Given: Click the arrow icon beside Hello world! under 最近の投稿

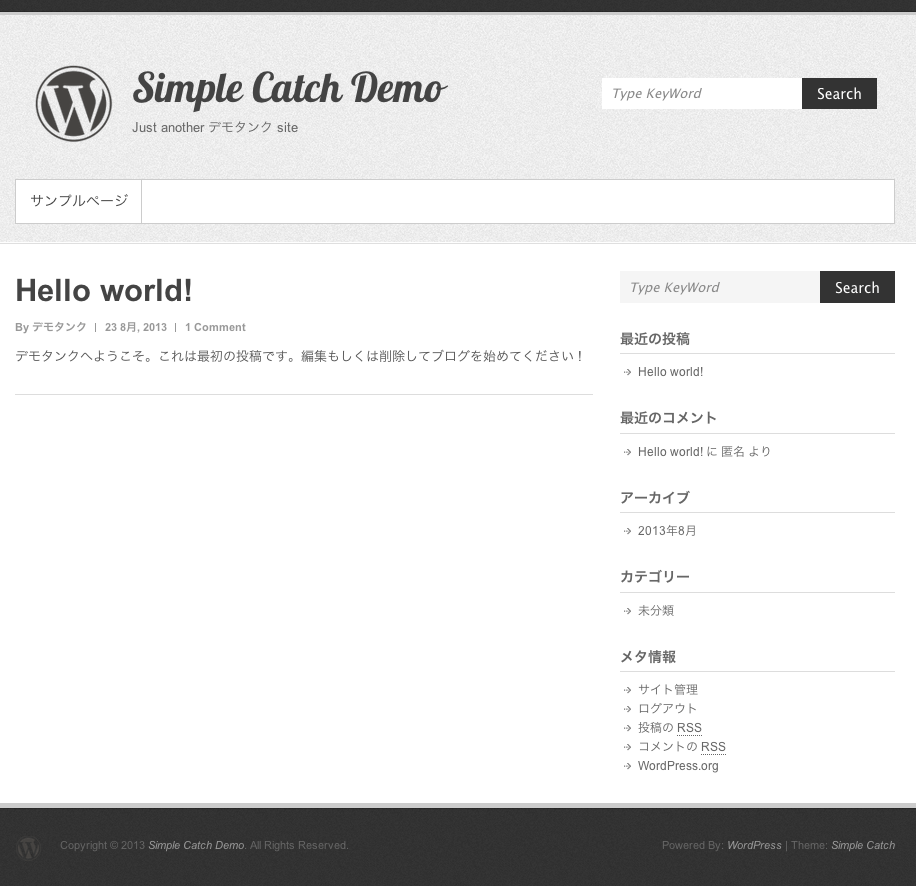Looking at the screenshot, I should click(628, 371).
